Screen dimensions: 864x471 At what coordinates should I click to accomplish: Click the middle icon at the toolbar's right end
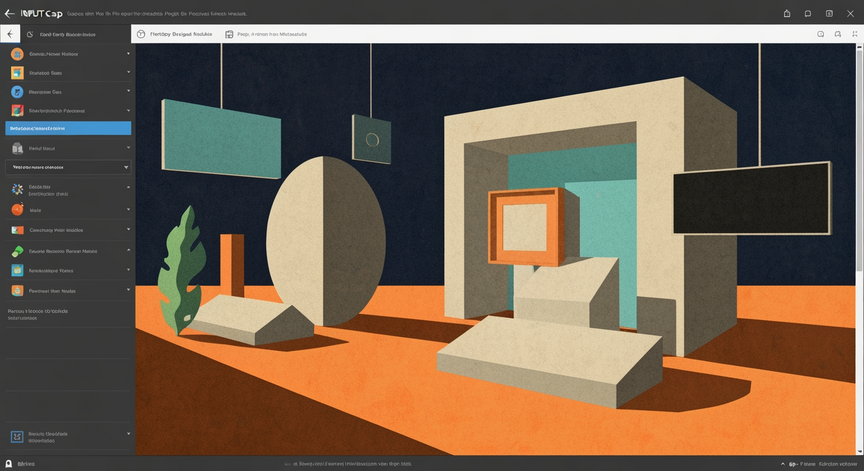(x=838, y=34)
